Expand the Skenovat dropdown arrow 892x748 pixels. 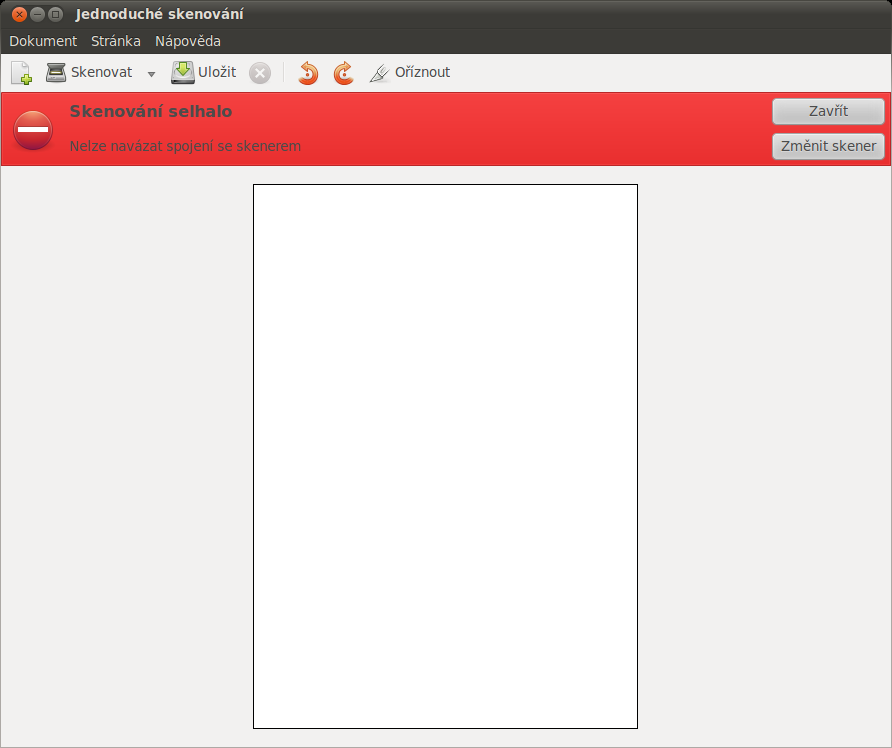pos(151,73)
